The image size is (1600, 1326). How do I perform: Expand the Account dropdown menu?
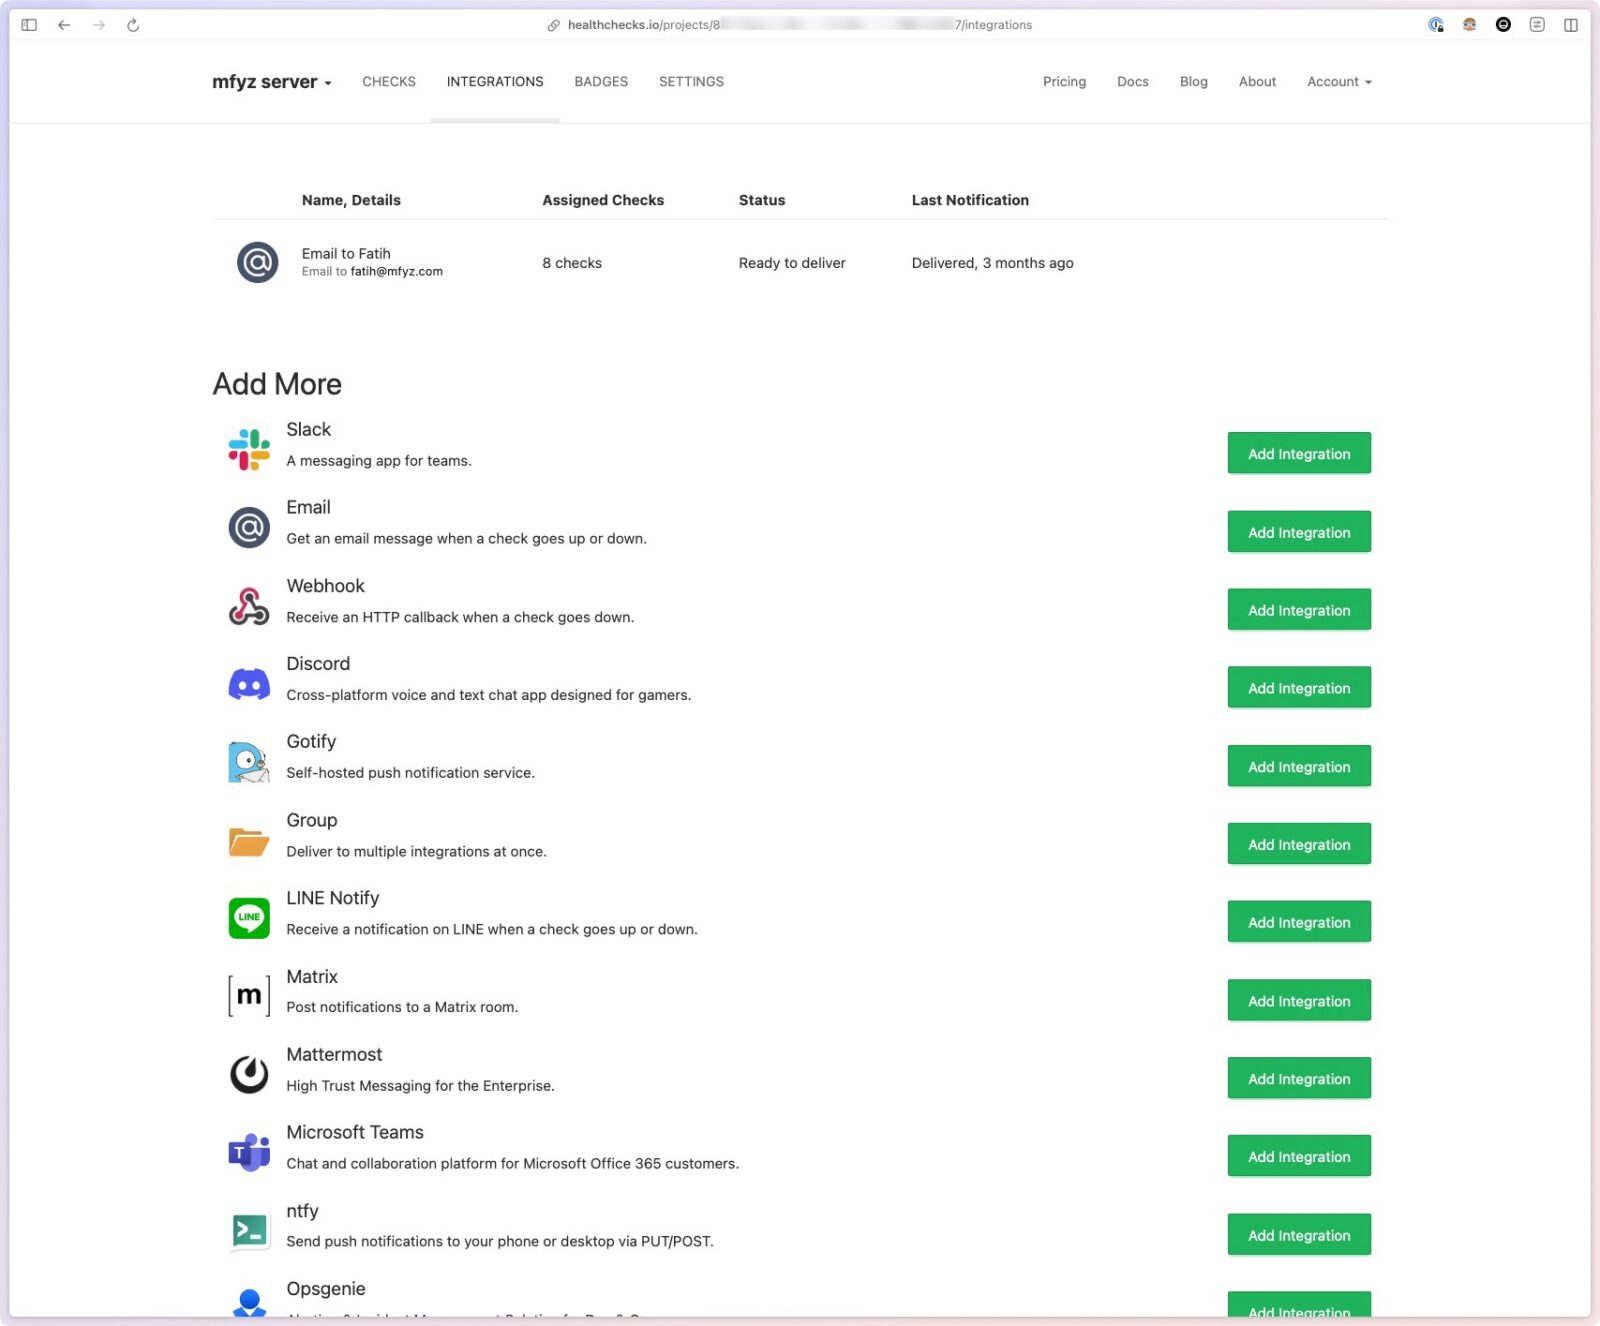point(1339,82)
